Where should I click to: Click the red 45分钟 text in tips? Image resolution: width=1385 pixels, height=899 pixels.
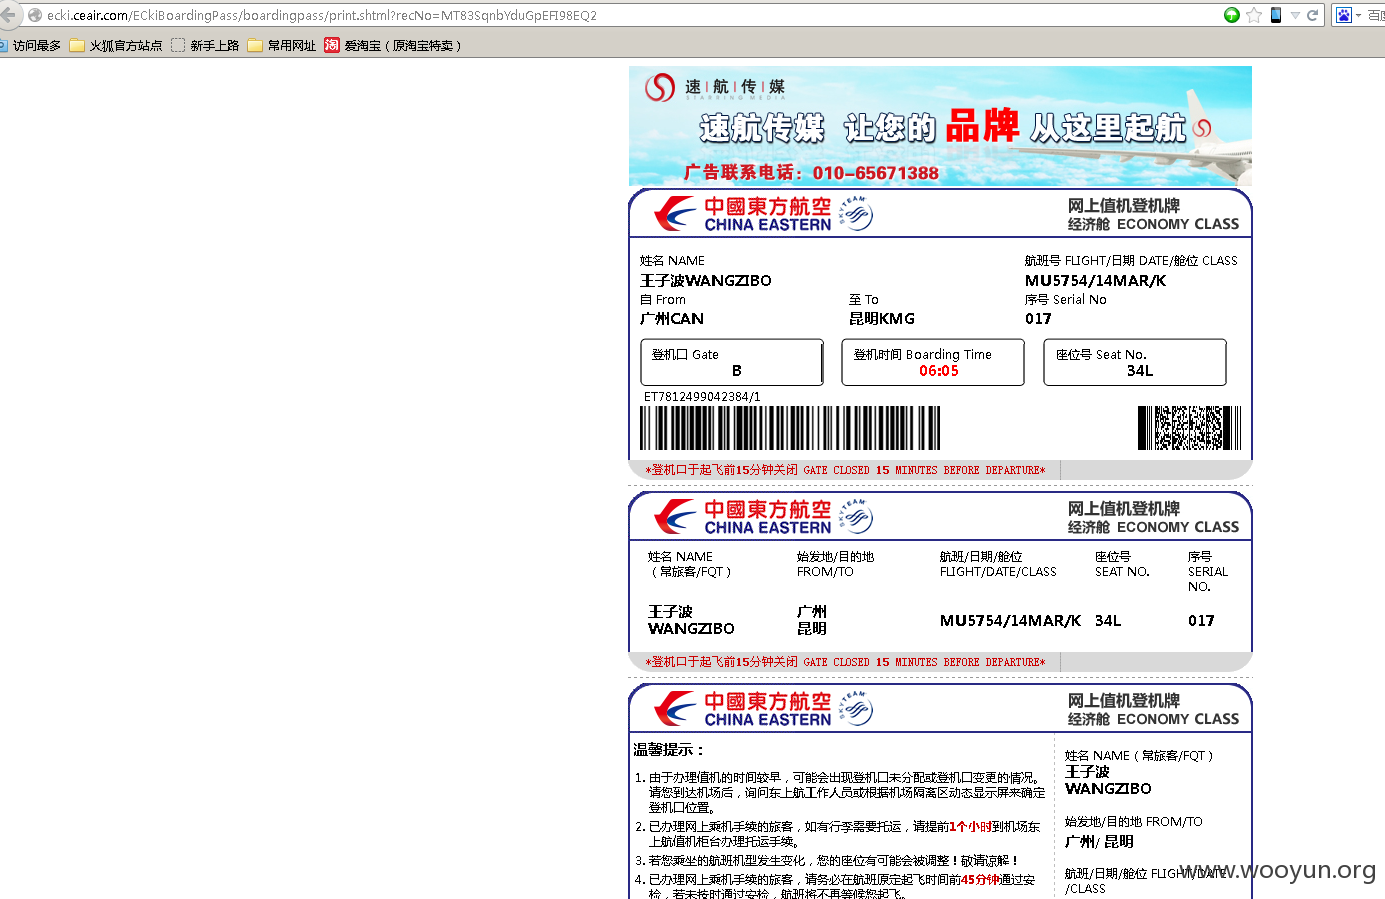pyautogui.click(x=980, y=880)
